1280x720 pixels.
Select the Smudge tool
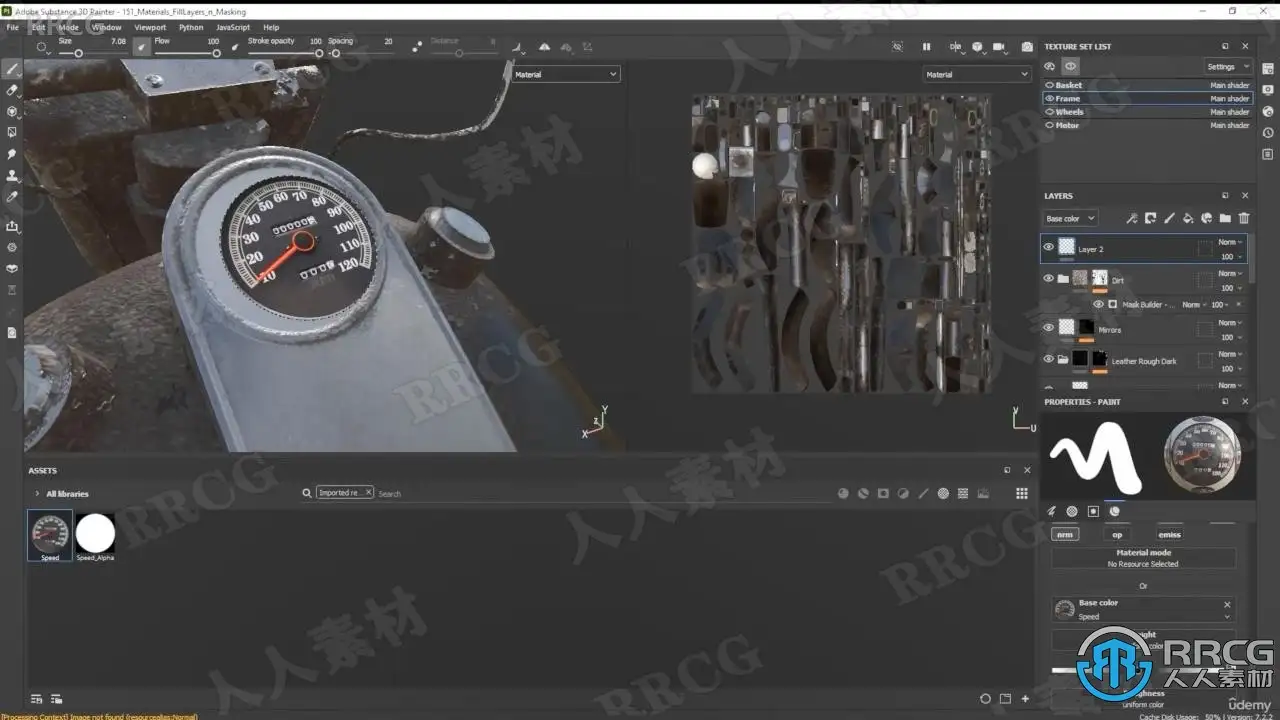[12, 154]
